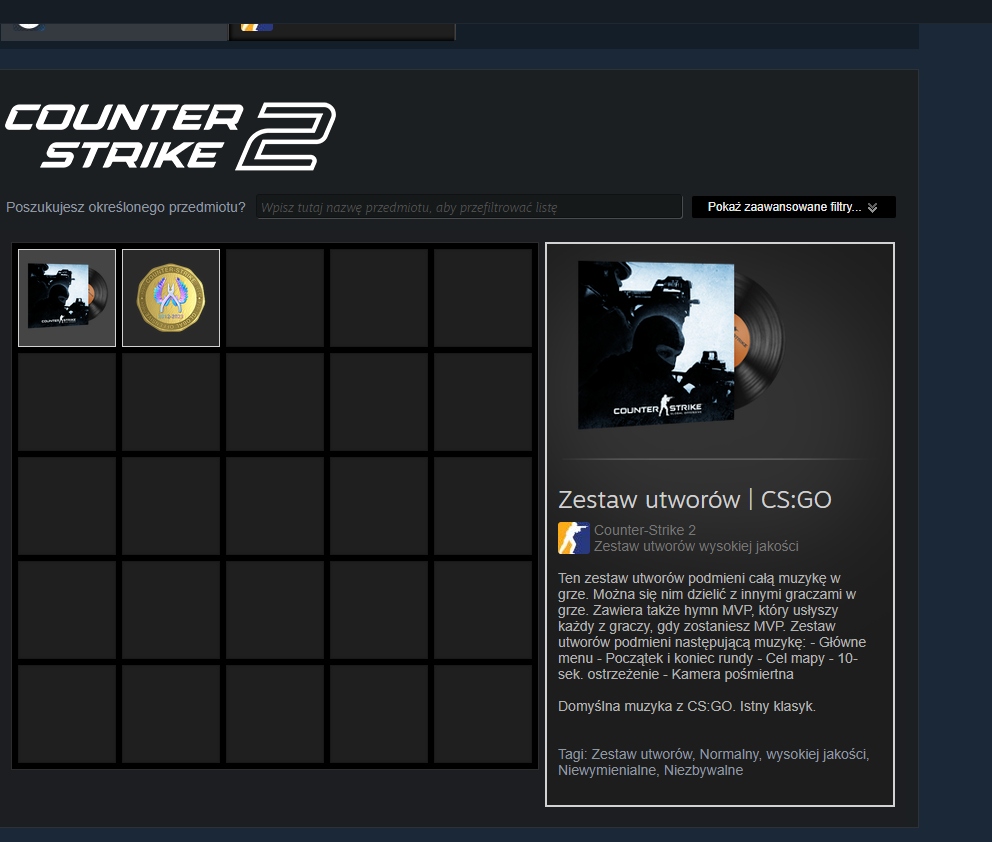Click the Domyślna muzyka z CS:GO description line

pyautogui.click(x=687, y=706)
